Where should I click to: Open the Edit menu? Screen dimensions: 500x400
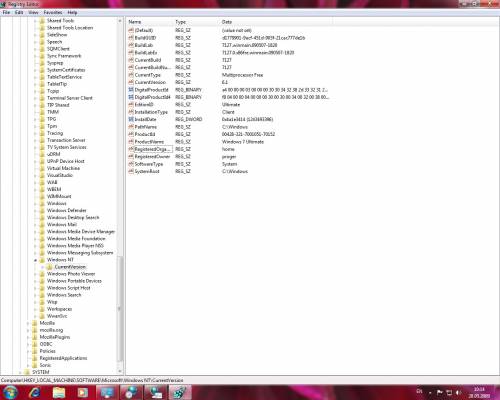[x=19, y=13]
